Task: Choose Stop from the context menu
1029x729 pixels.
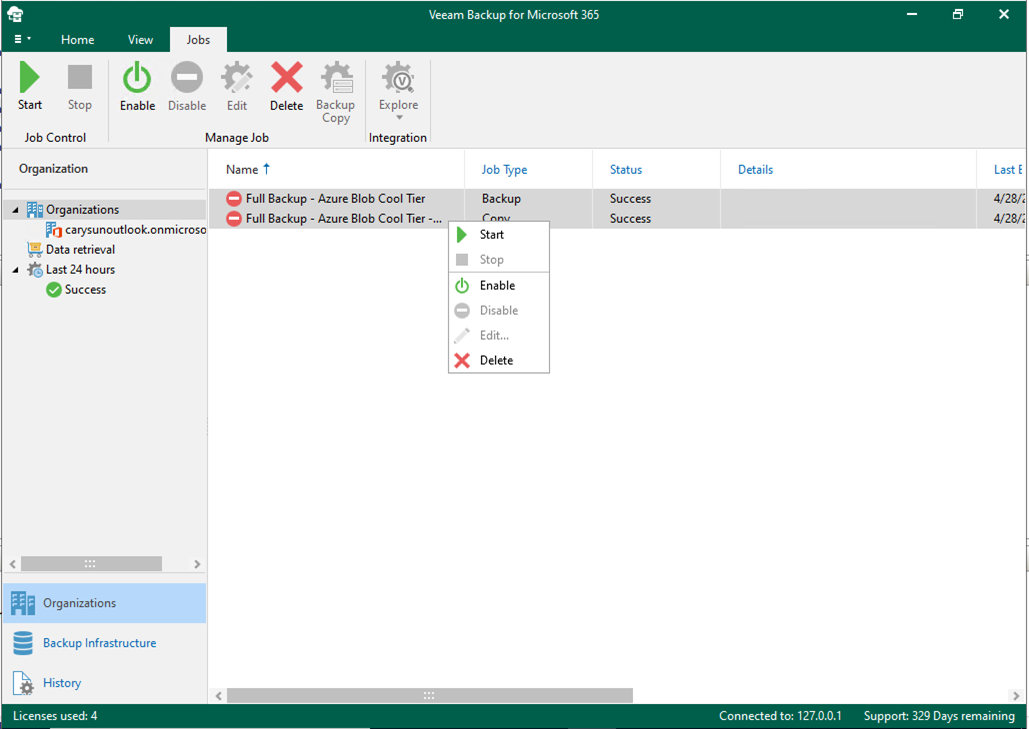Action: coord(499,260)
